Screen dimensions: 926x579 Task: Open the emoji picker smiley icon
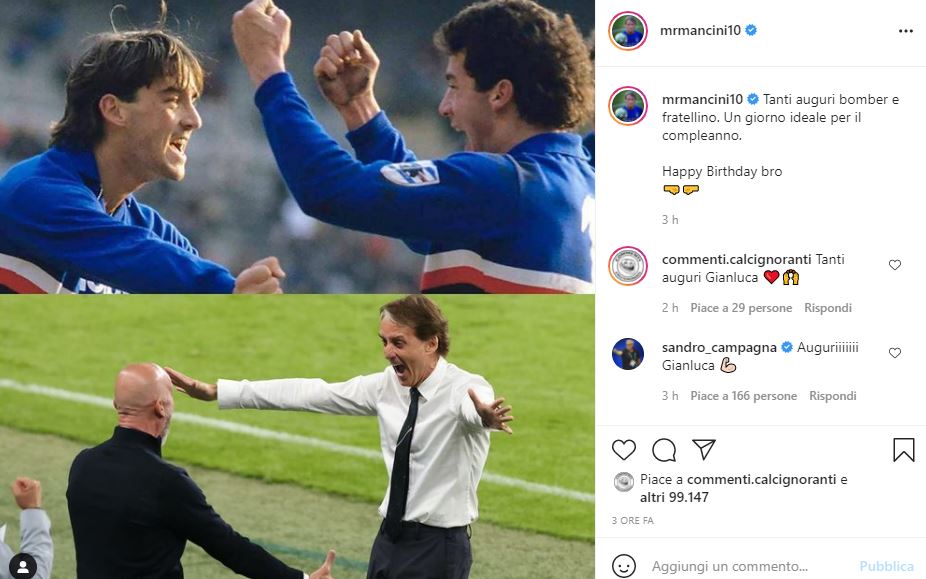(624, 566)
